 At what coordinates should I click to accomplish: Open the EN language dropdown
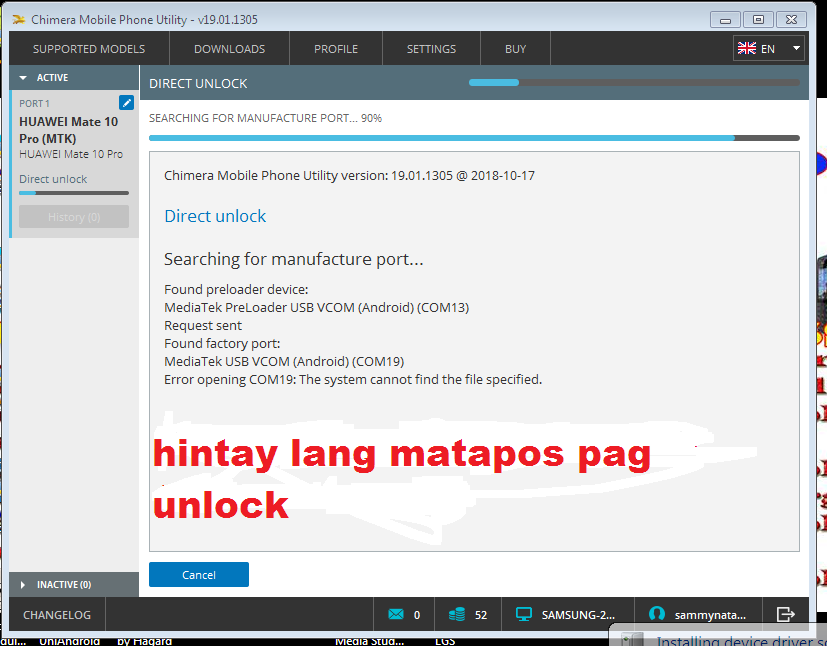pos(768,49)
